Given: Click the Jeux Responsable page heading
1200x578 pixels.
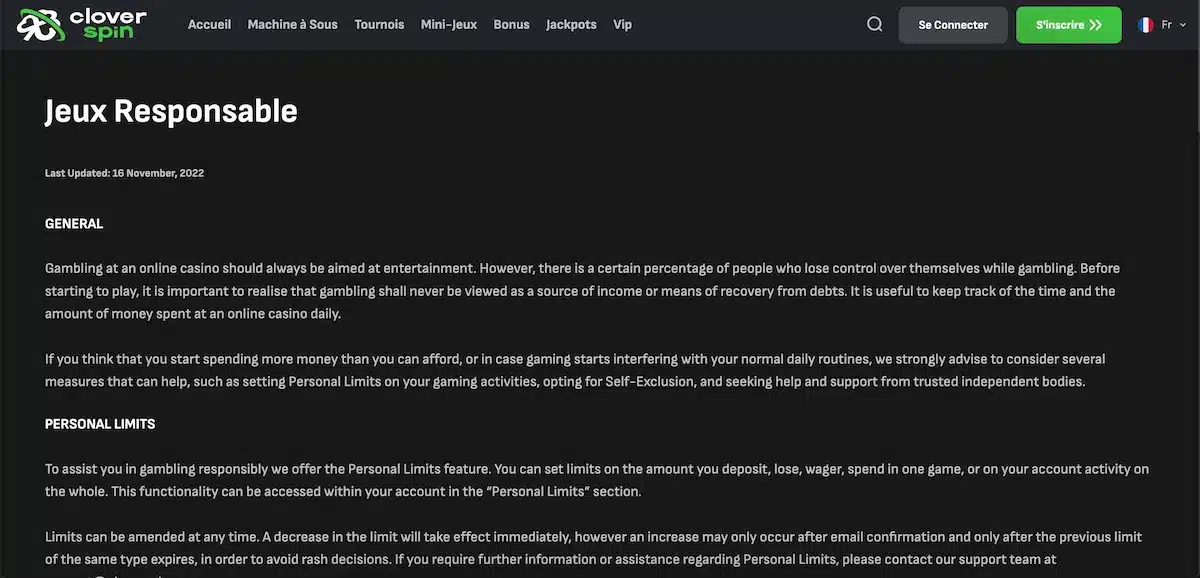Looking at the screenshot, I should tap(171, 110).
